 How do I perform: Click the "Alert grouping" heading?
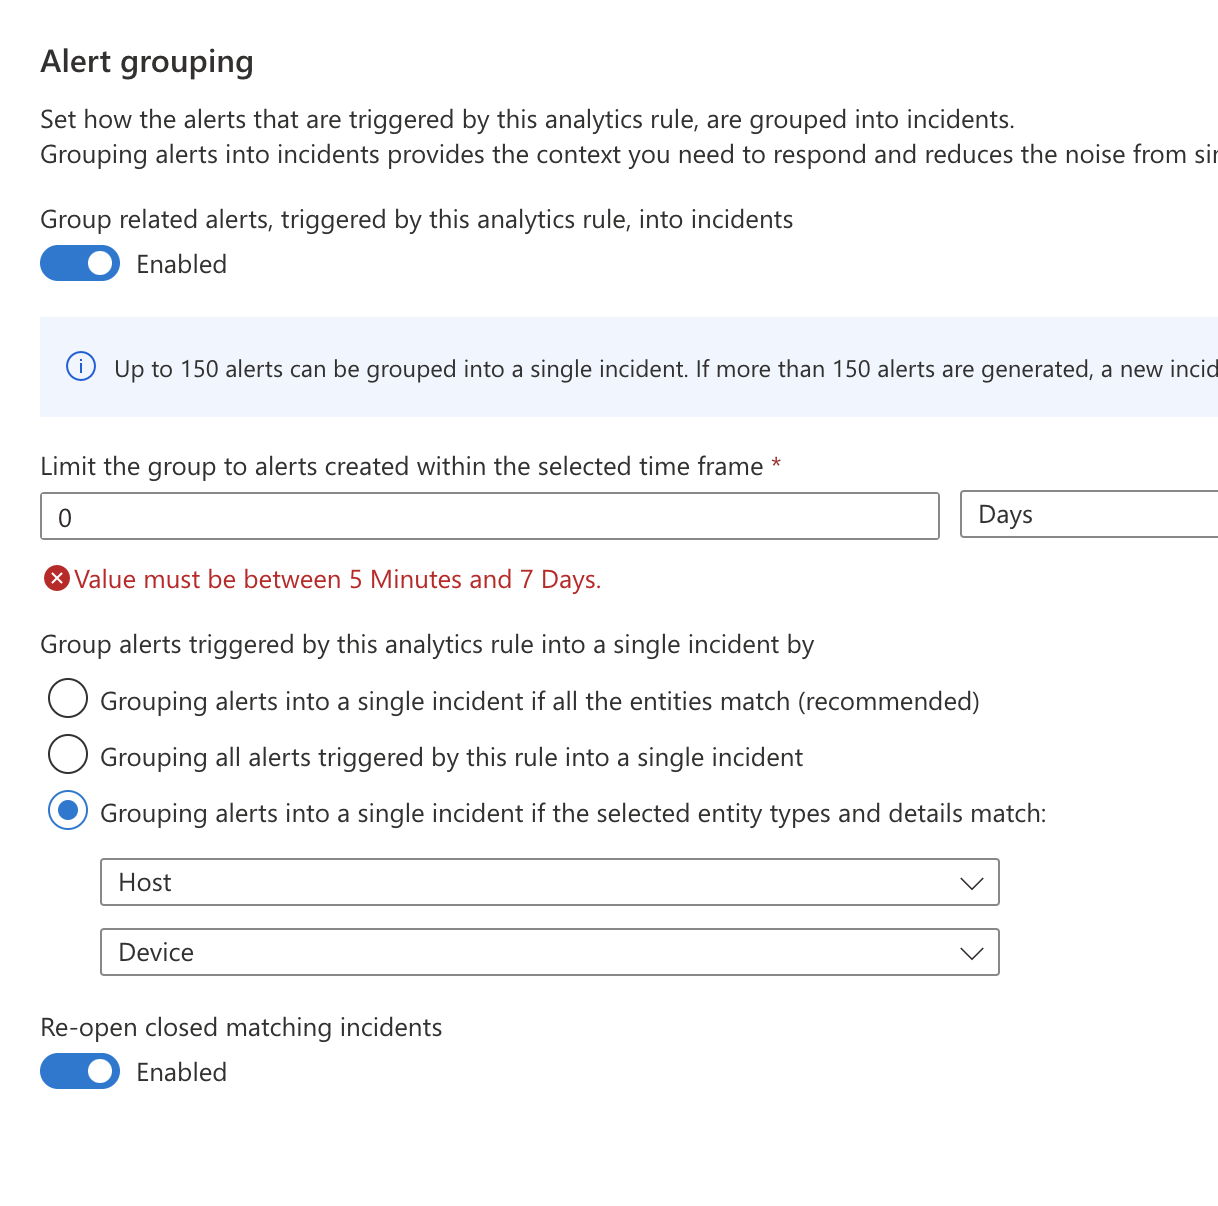tap(146, 61)
